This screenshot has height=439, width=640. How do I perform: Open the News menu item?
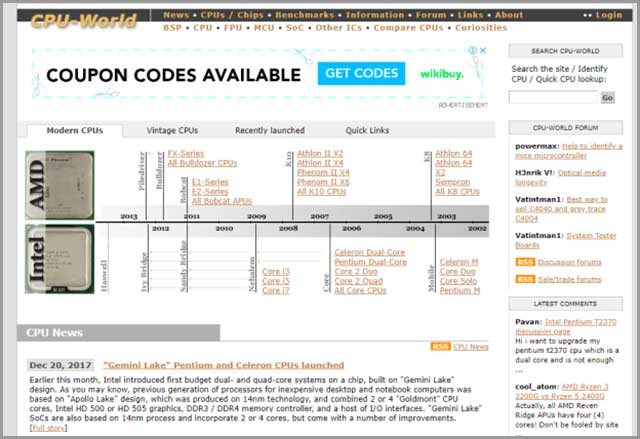[x=176, y=15]
